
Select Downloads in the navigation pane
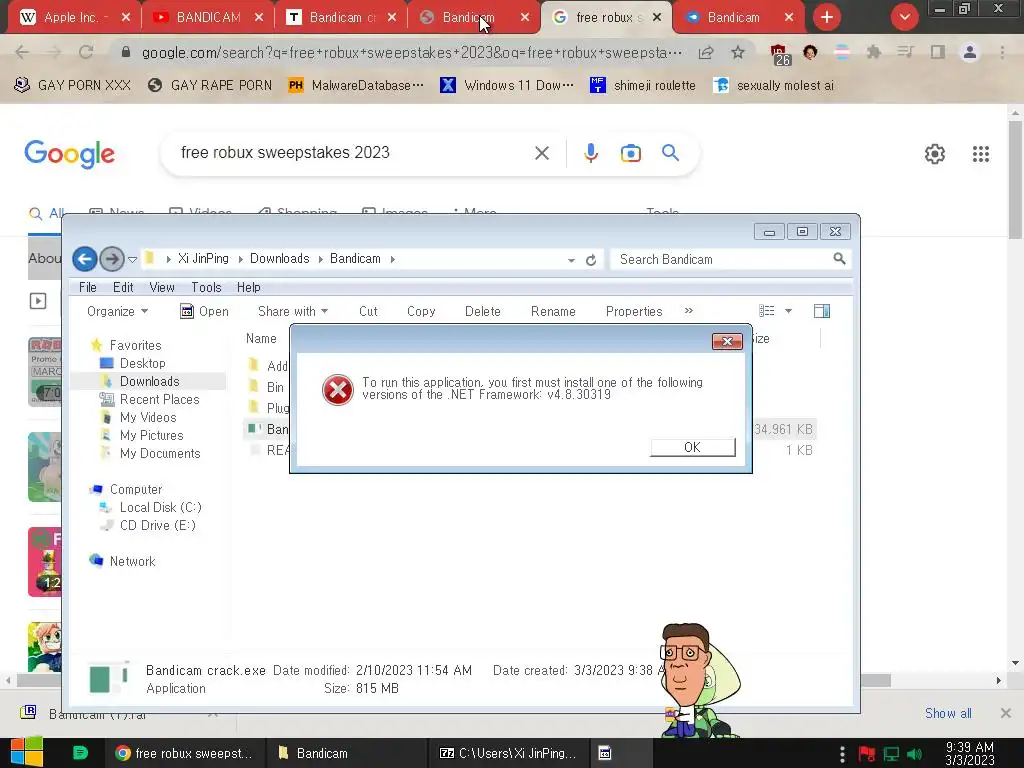click(x=150, y=381)
